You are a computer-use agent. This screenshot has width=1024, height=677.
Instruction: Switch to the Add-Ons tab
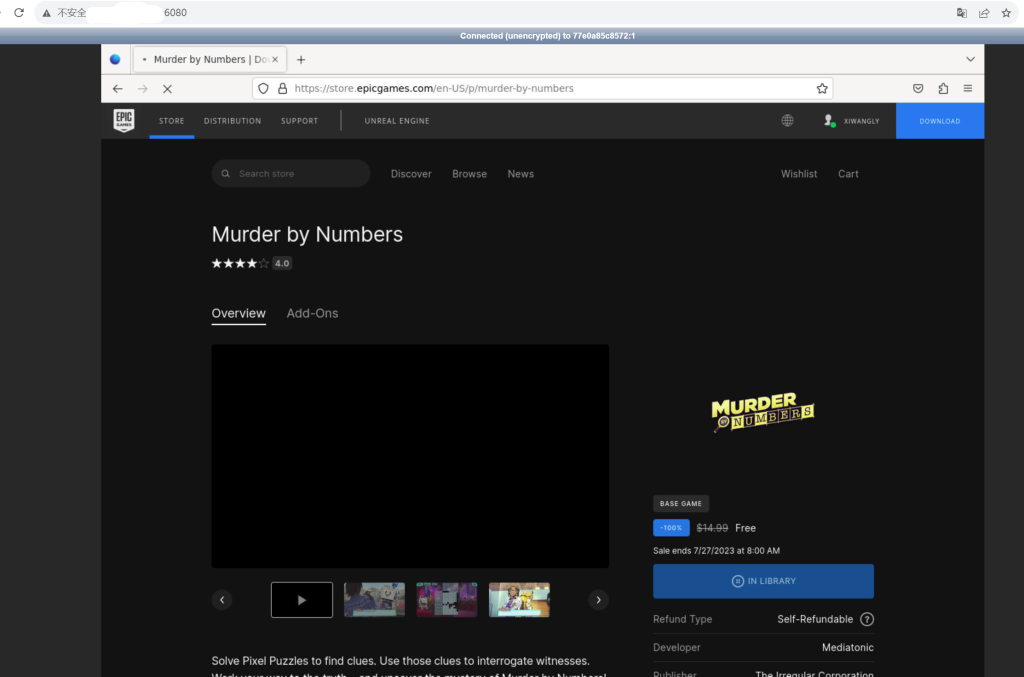click(312, 313)
